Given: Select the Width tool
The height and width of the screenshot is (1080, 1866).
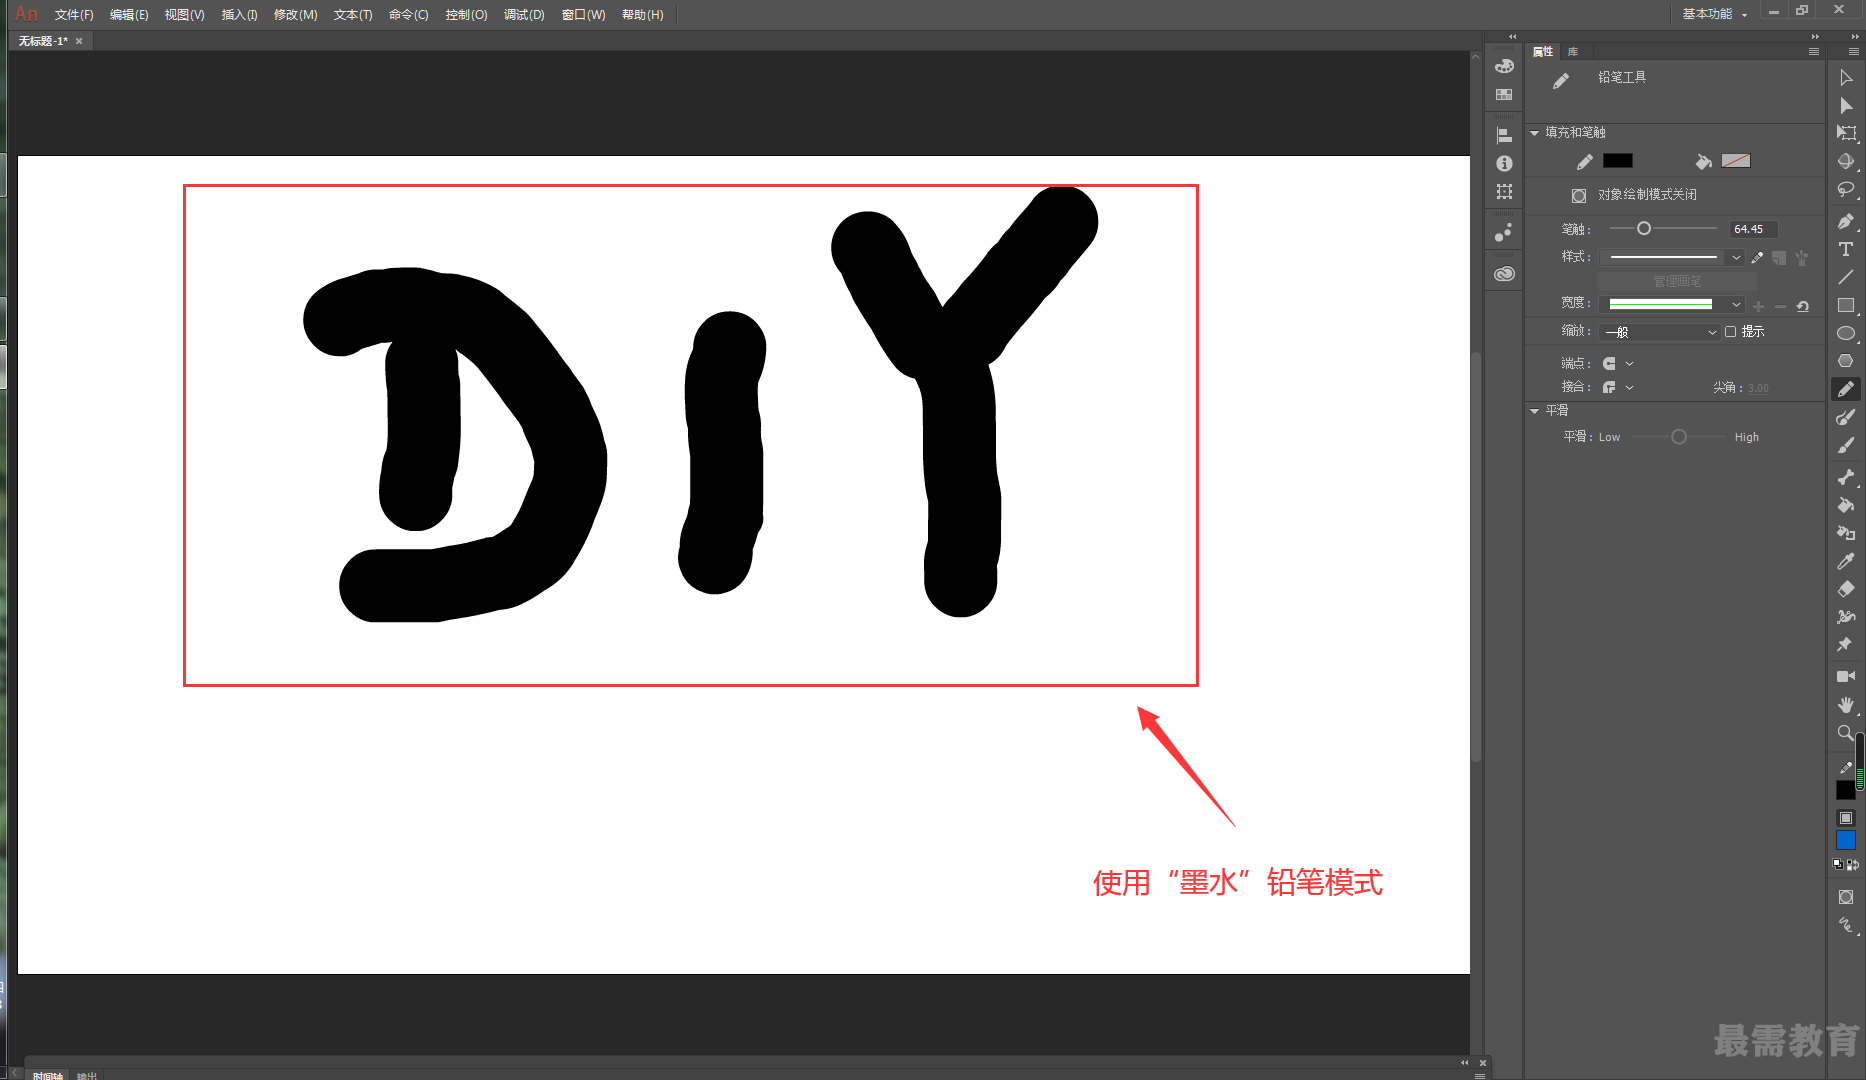Looking at the screenshot, I should pos(1846,617).
